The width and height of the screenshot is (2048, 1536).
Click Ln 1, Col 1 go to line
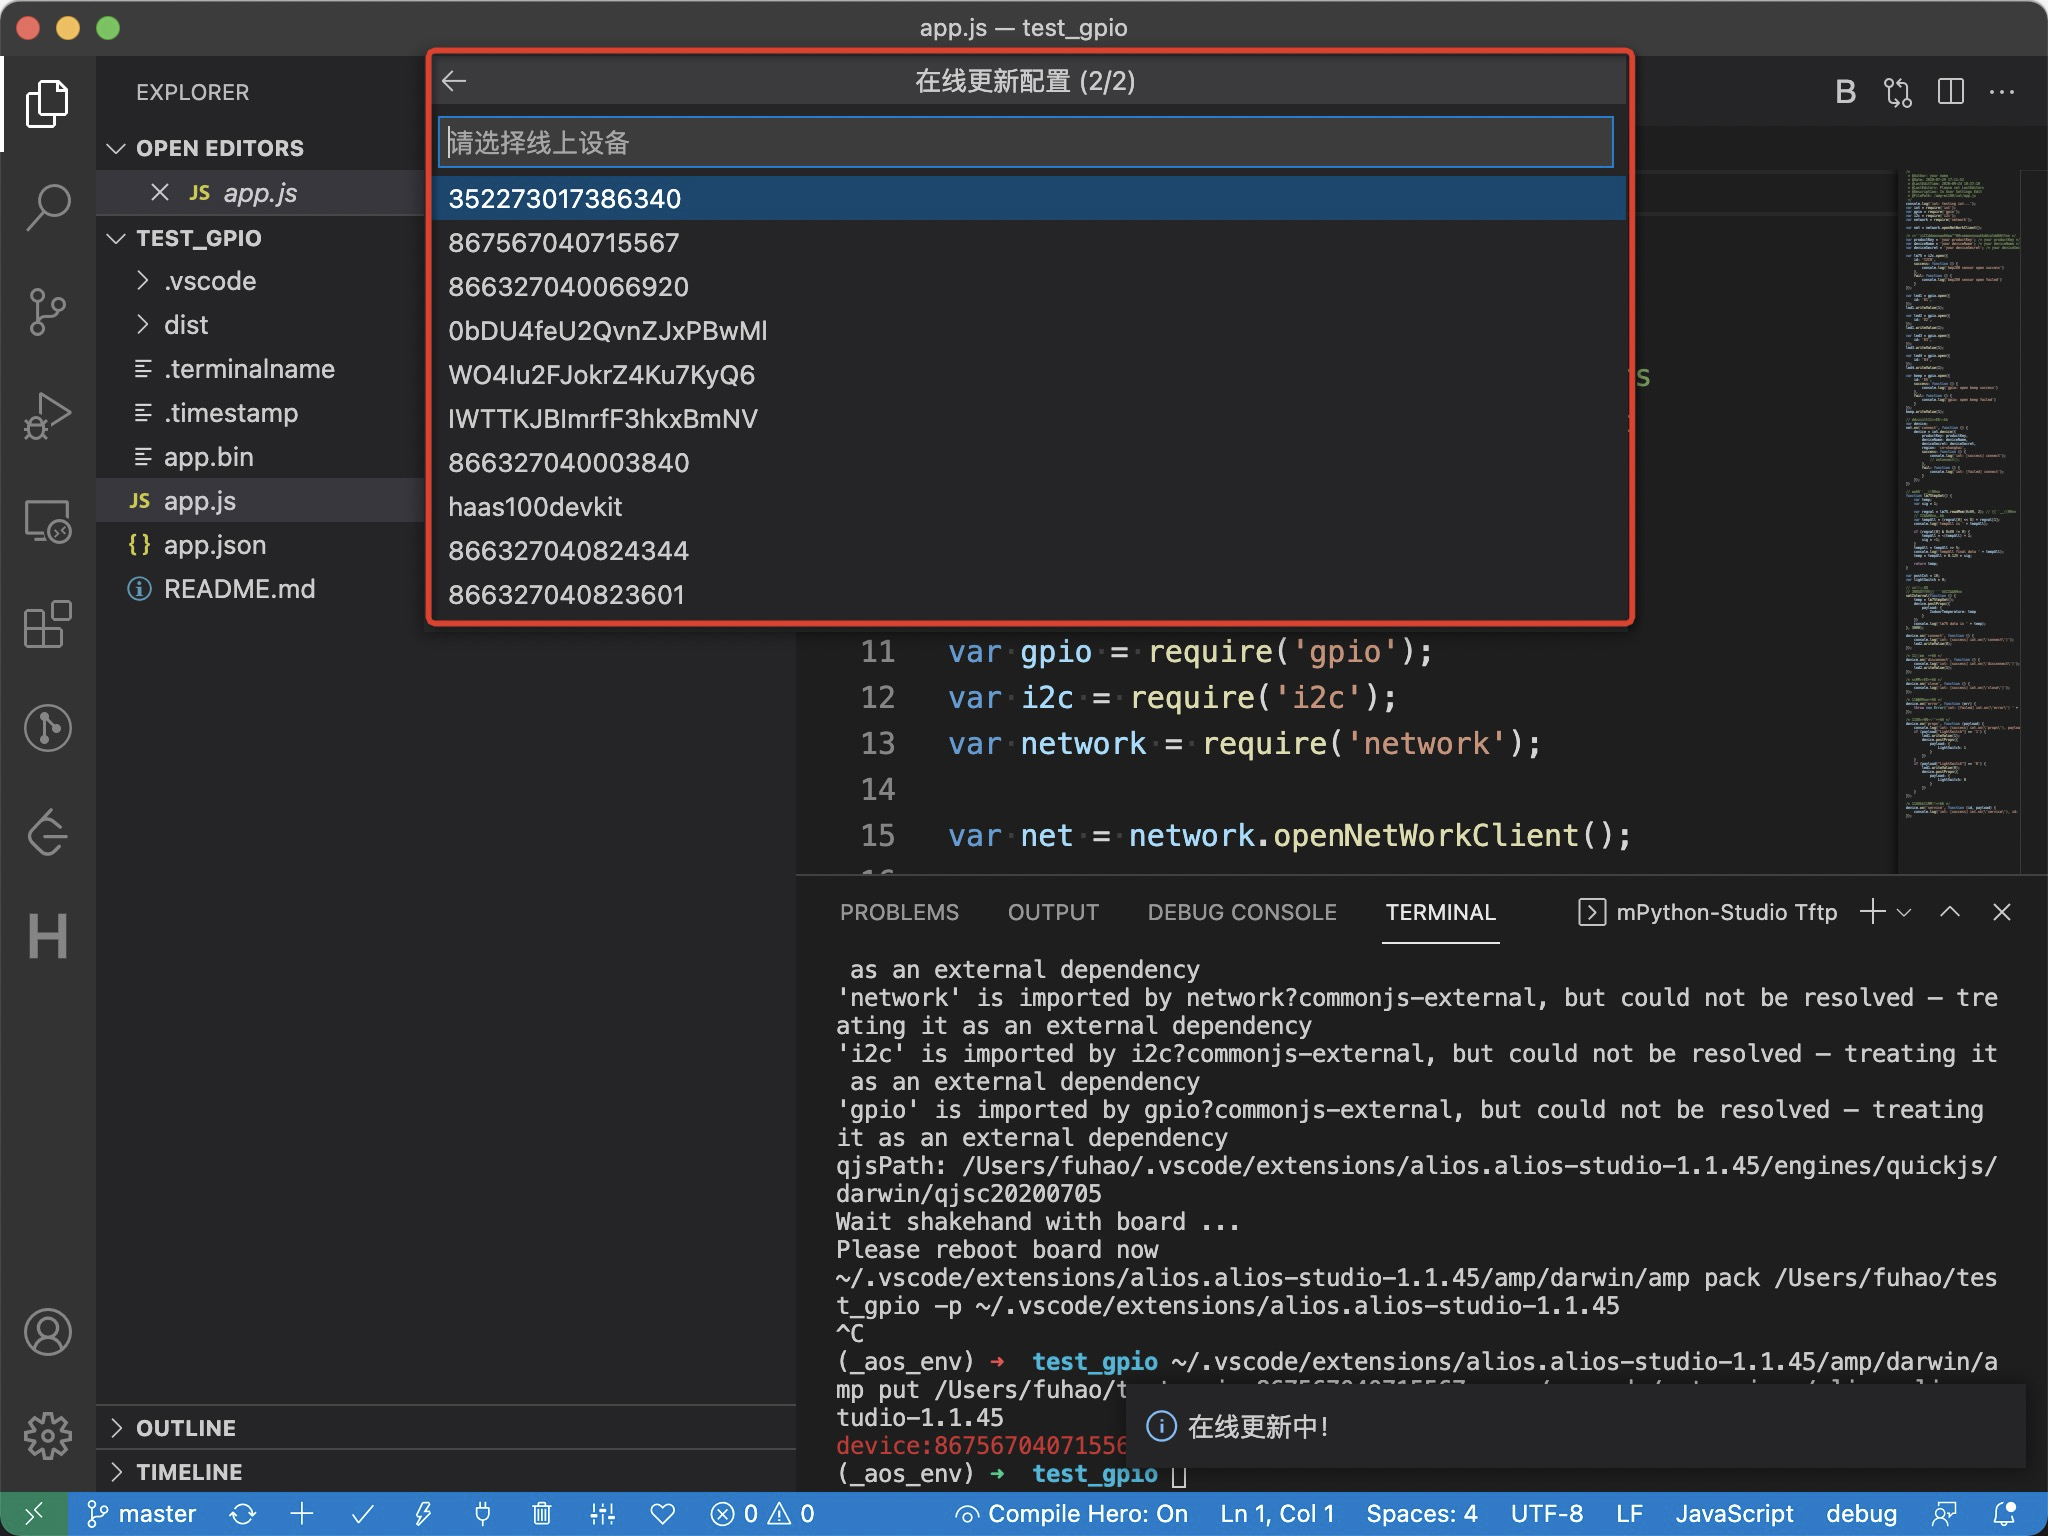(x=1277, y=1514)
